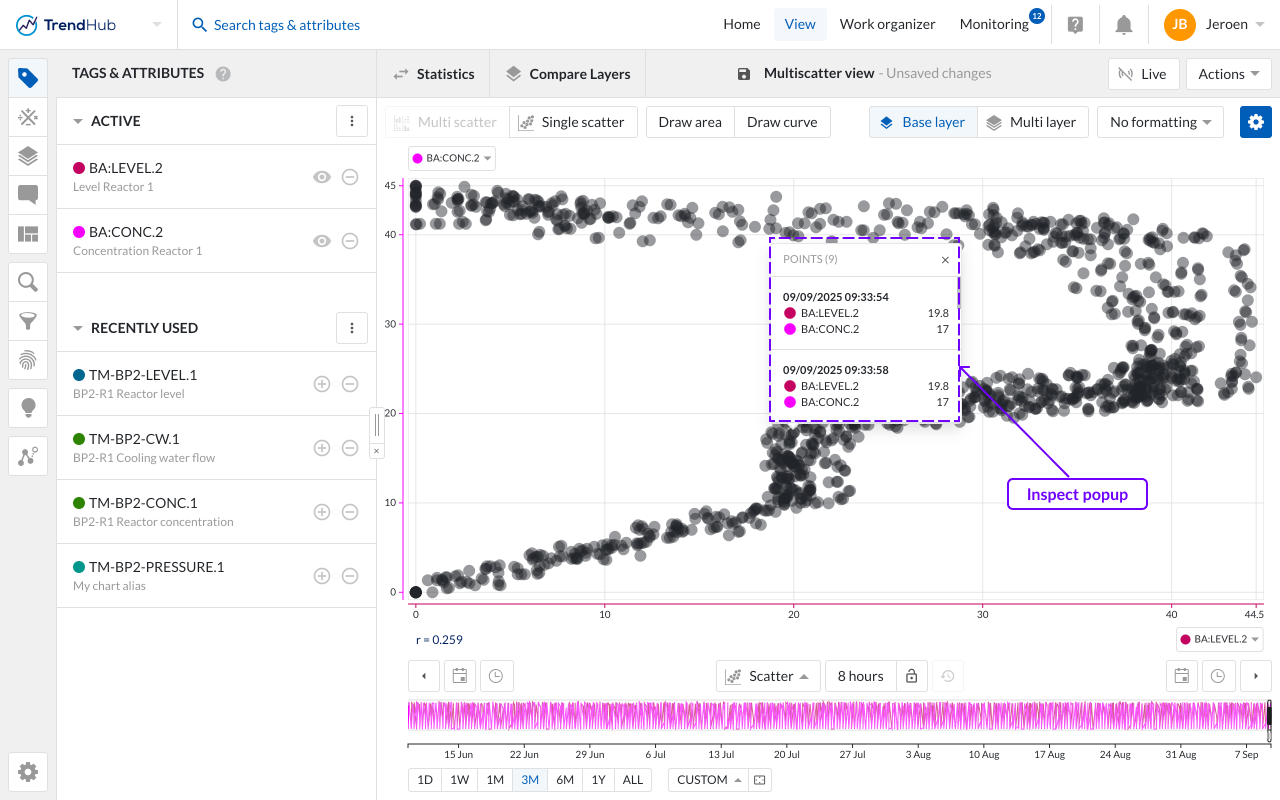
Task: Open the comments panel from the sidebar
Action: pos(27,196)
